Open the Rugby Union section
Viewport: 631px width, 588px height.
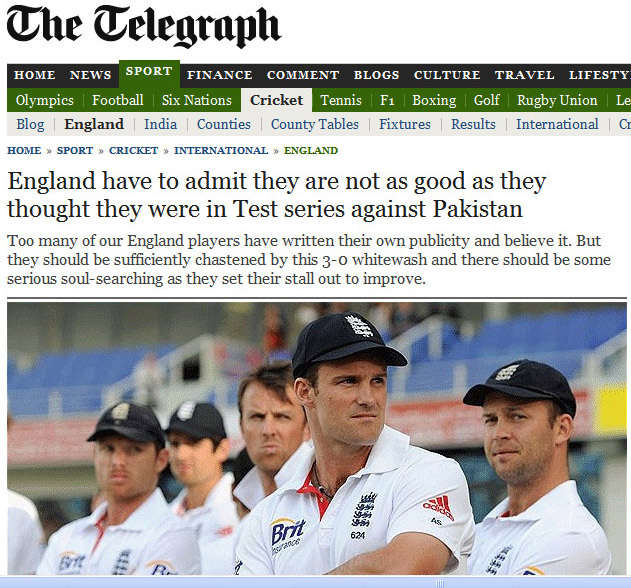coord(557,100)
